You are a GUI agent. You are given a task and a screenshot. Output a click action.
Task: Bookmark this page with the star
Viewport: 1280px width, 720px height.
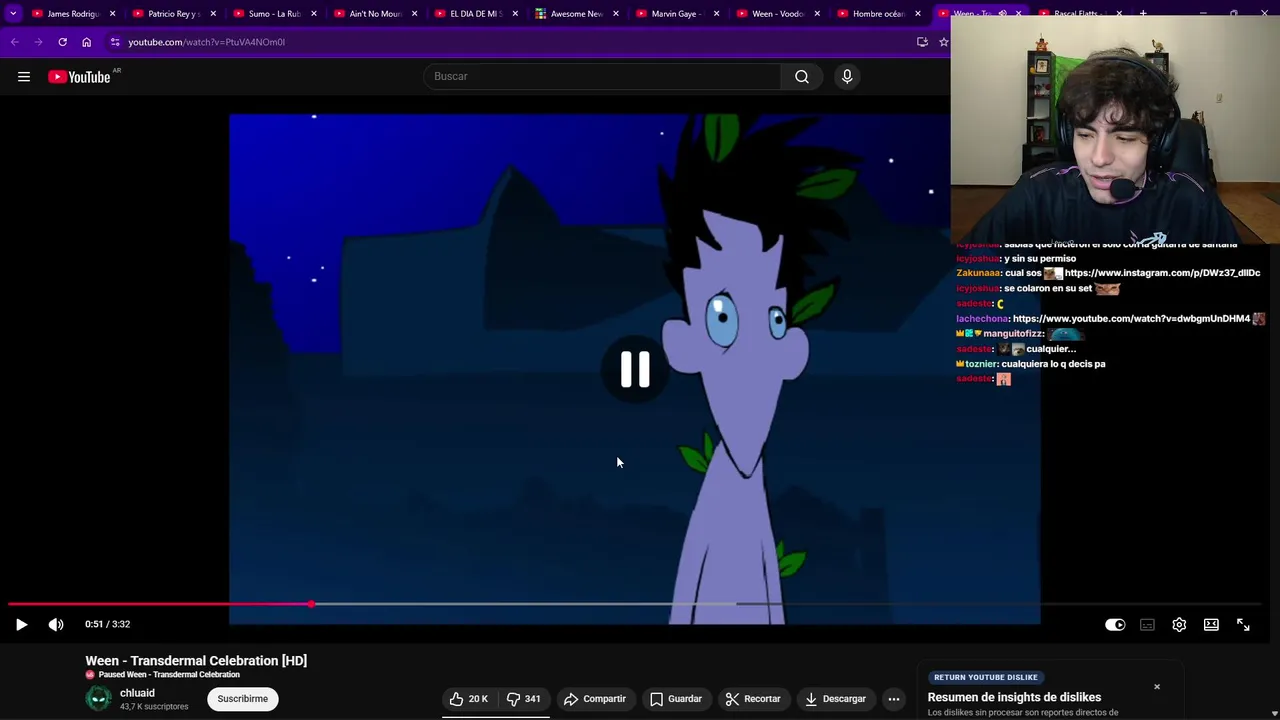click(x=943, y=42)
